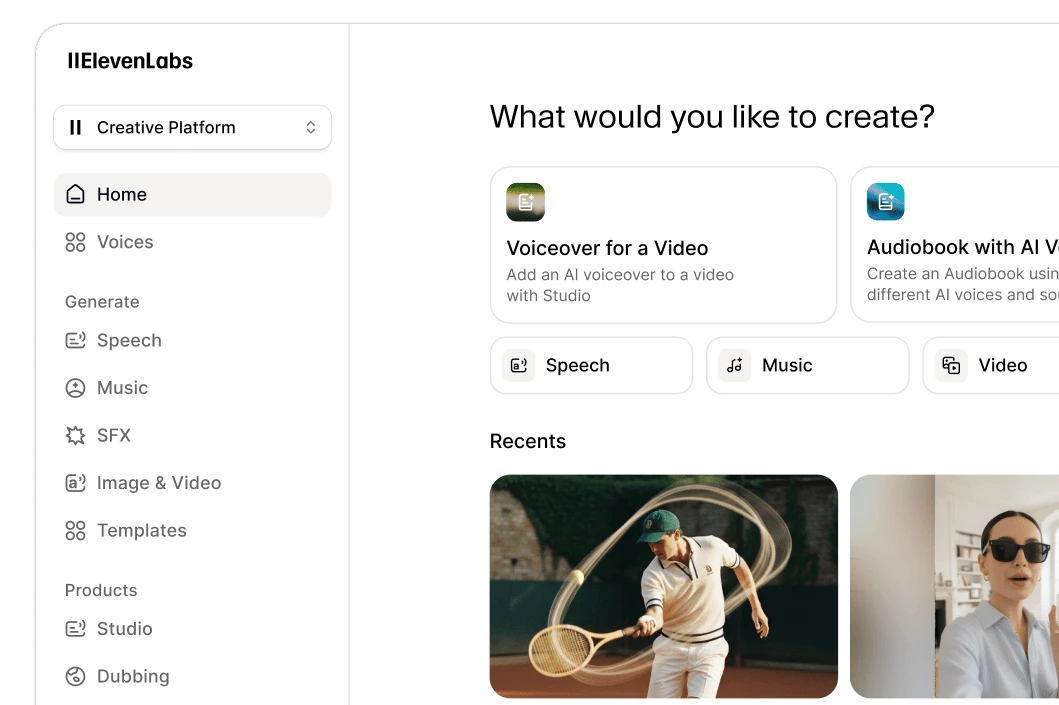Click the Generate section heading

[x=102, y=302]
